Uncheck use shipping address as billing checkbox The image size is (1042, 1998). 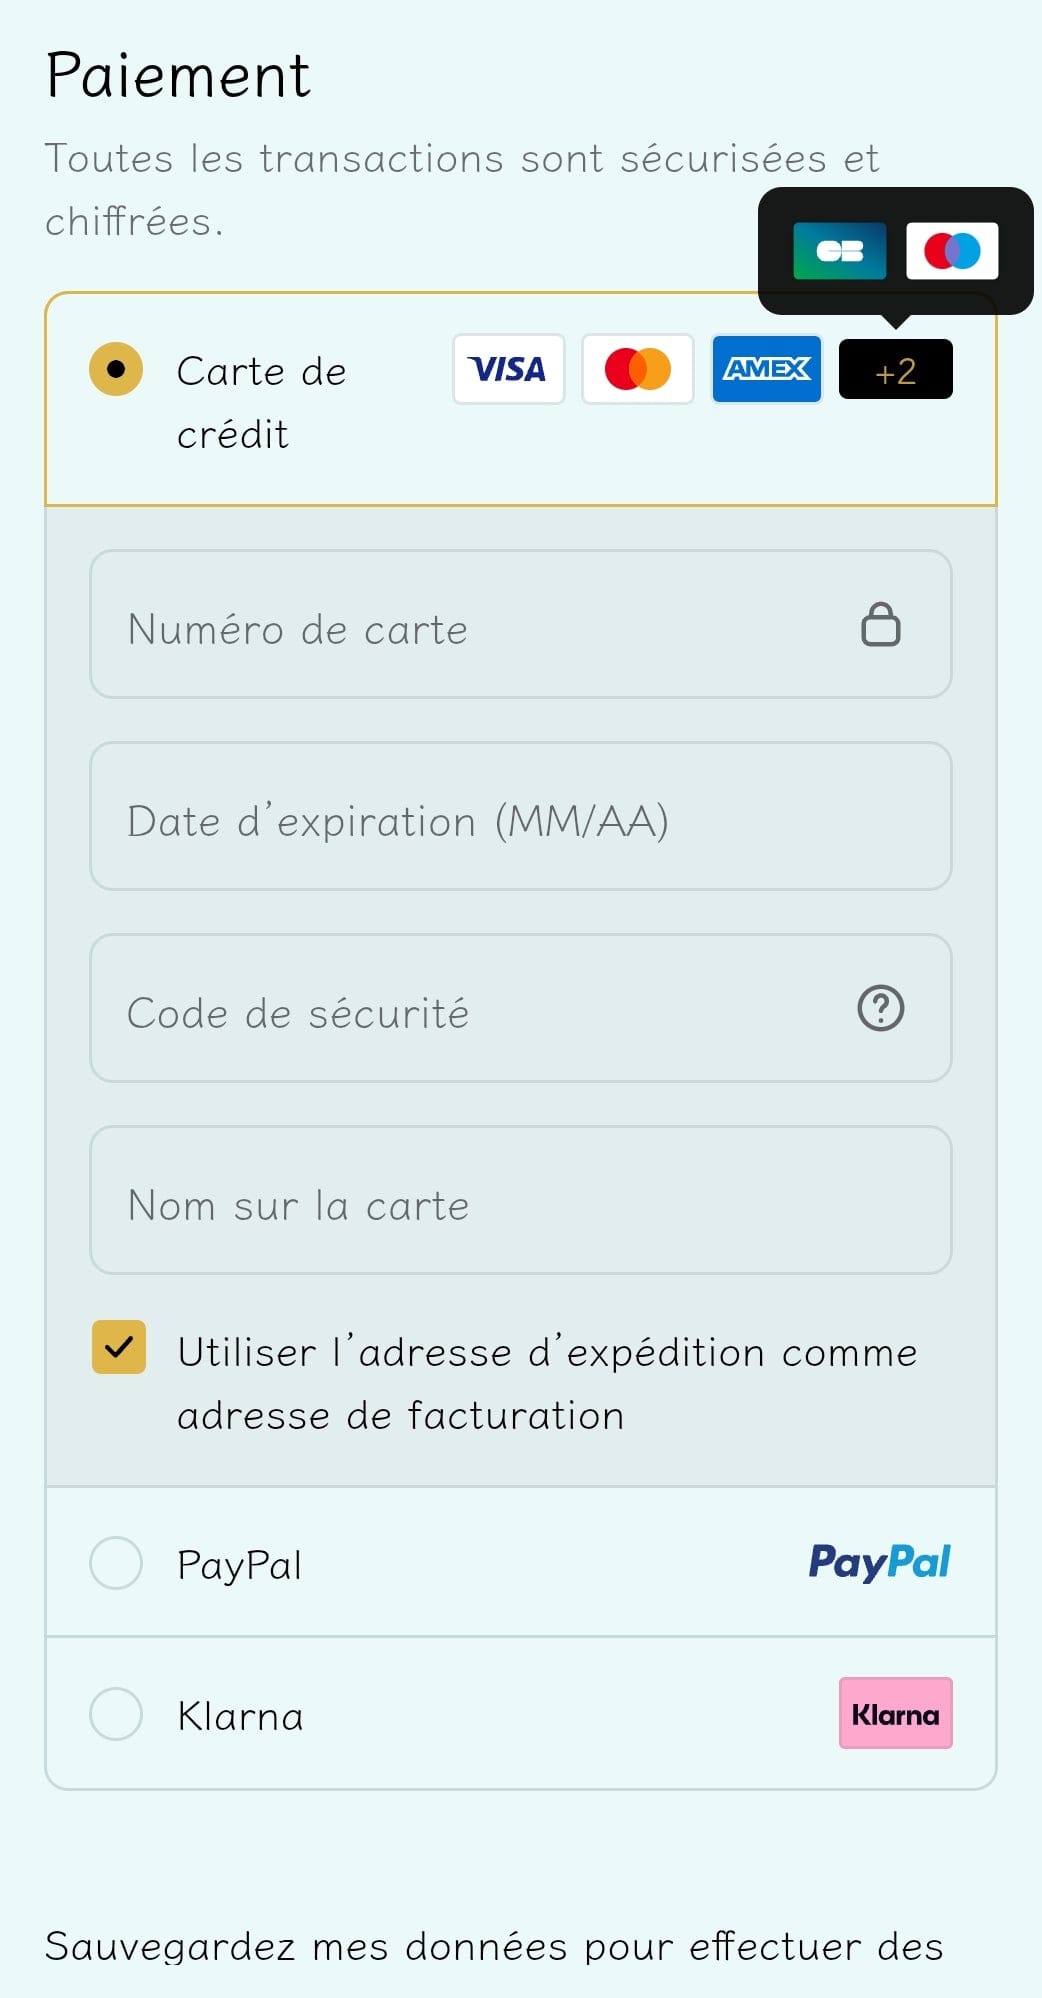119,1347
